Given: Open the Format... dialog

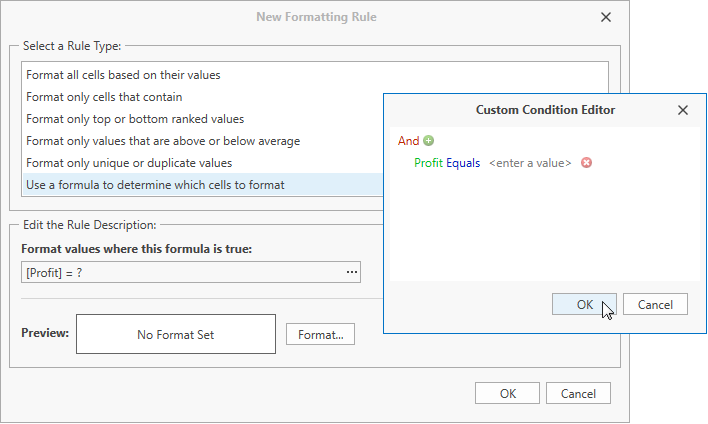Looking at the screenshot, I should click(321, 335).
